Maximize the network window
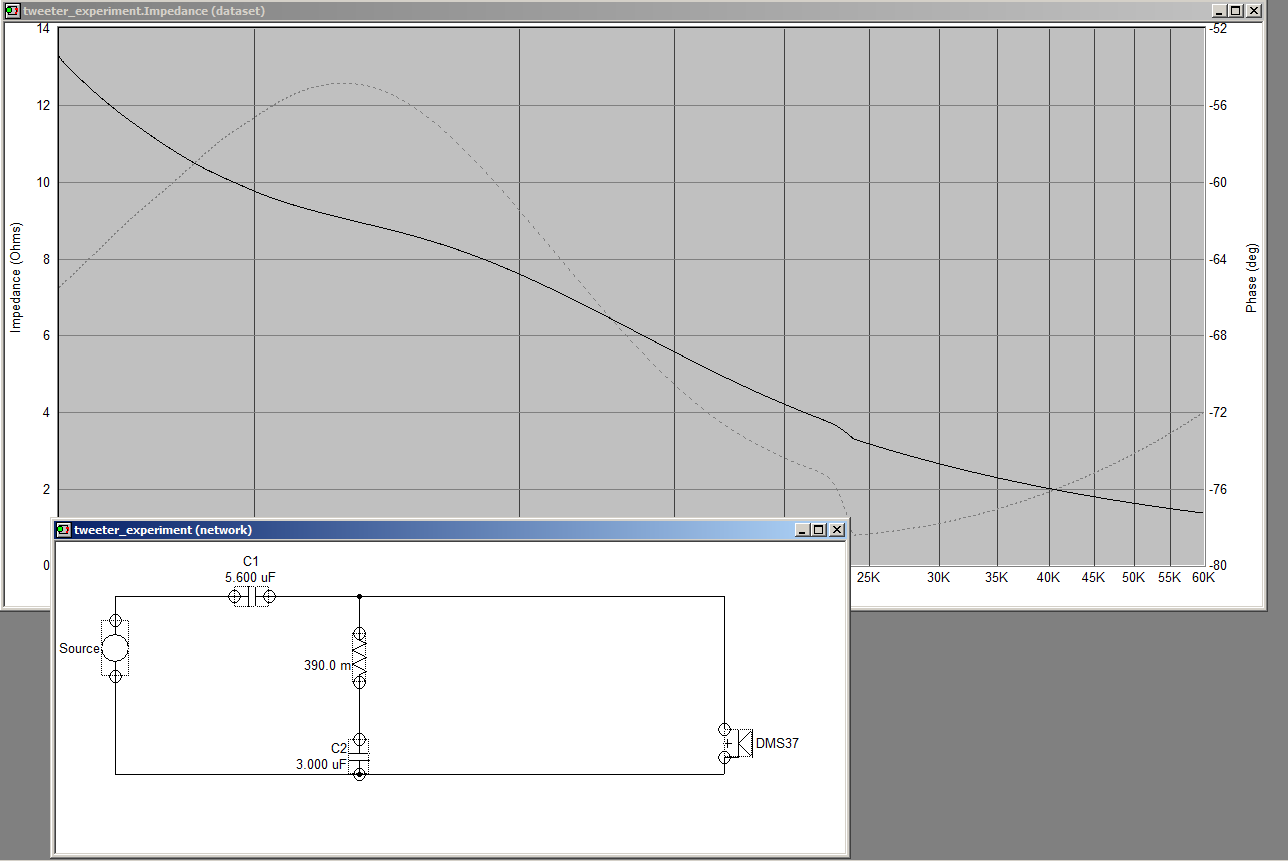 coord(820,530)
